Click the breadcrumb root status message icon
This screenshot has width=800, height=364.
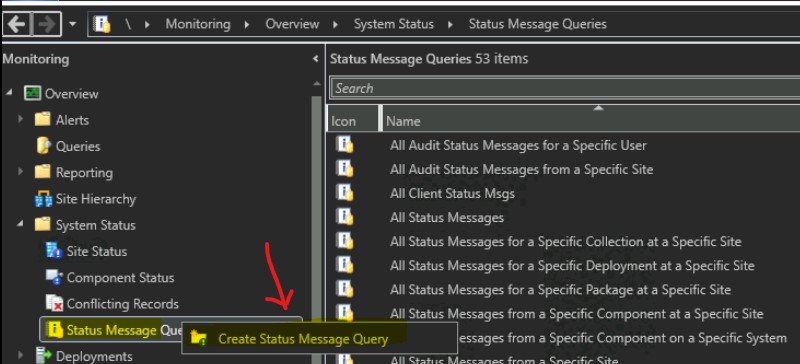[x=102, y=24]
